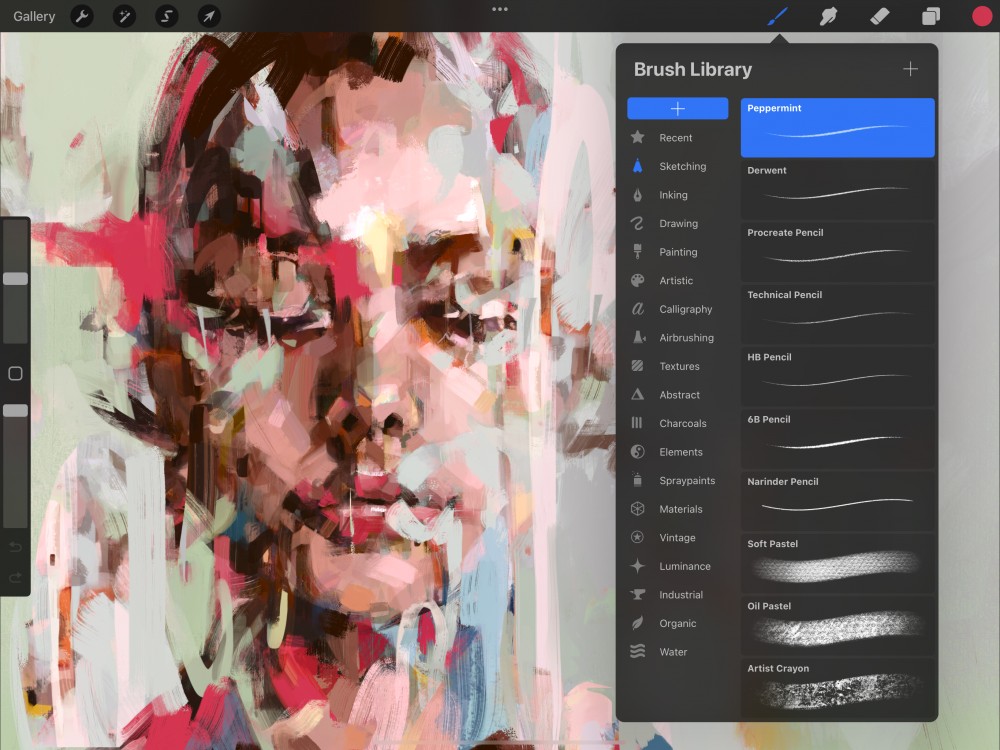Select the Eraser tool

879,16
